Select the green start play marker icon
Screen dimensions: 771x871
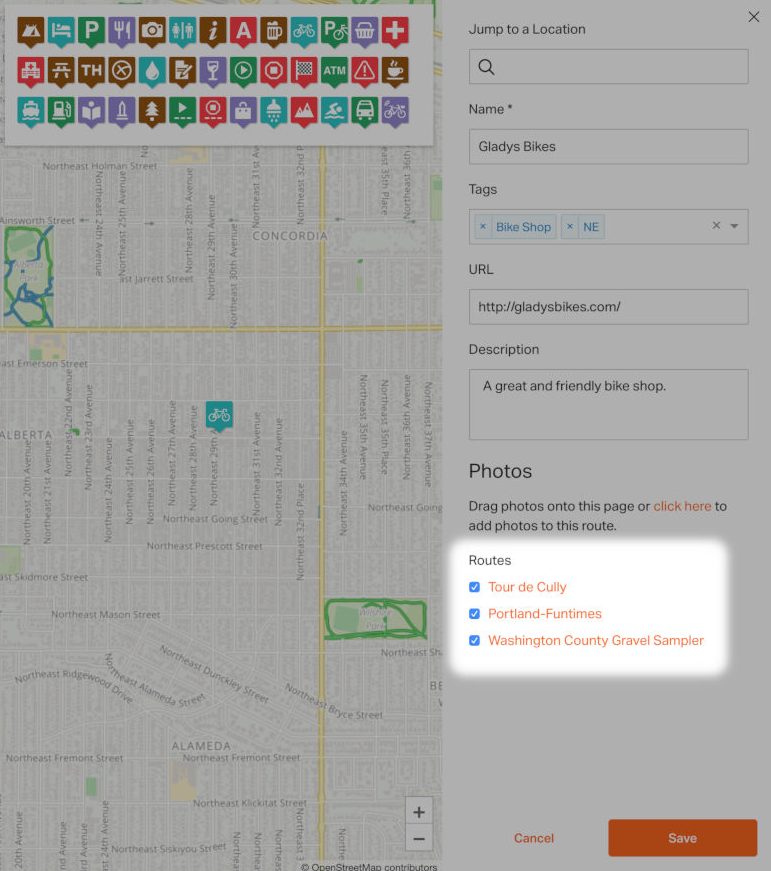pyautogui.click(x=243, y=71)
